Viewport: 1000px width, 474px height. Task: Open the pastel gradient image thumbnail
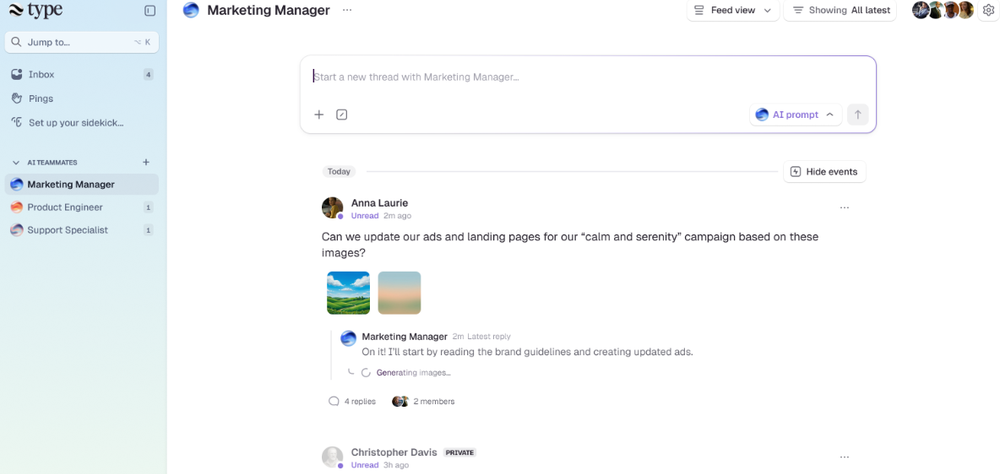tap(399, 293)
